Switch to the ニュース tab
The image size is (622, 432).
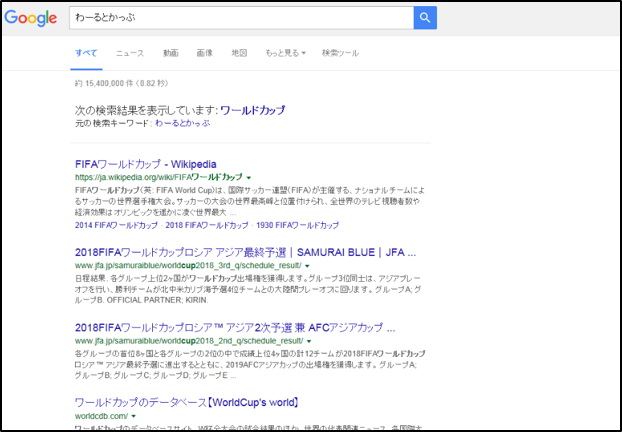click(130, 53)
